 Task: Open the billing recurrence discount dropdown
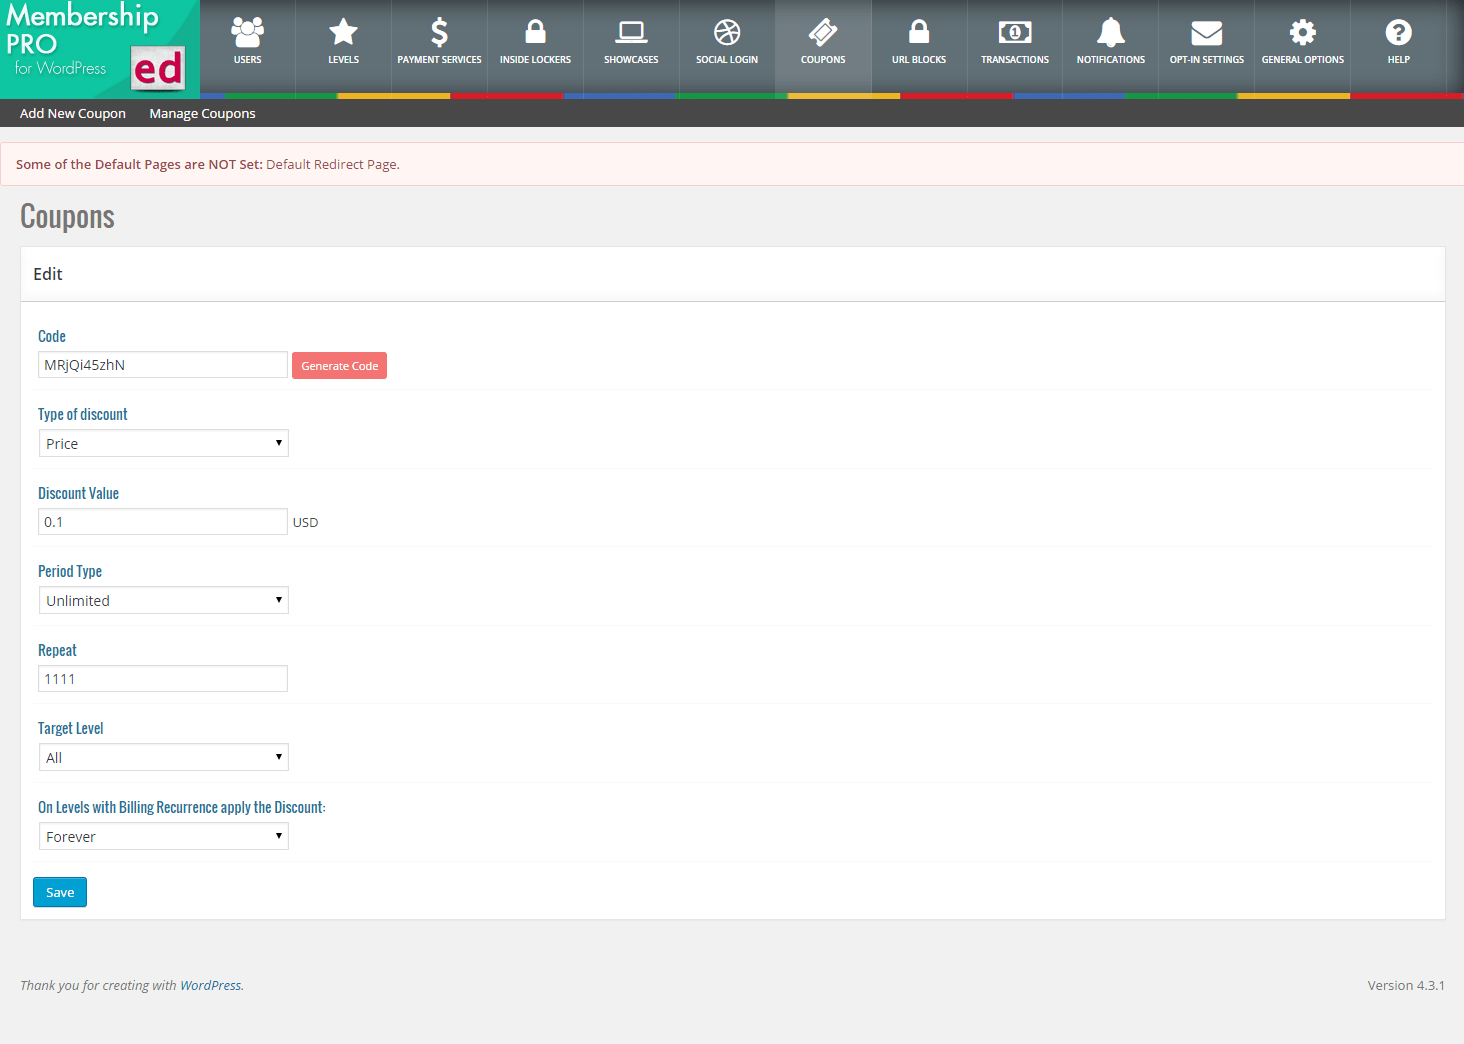tap(164, 836)
